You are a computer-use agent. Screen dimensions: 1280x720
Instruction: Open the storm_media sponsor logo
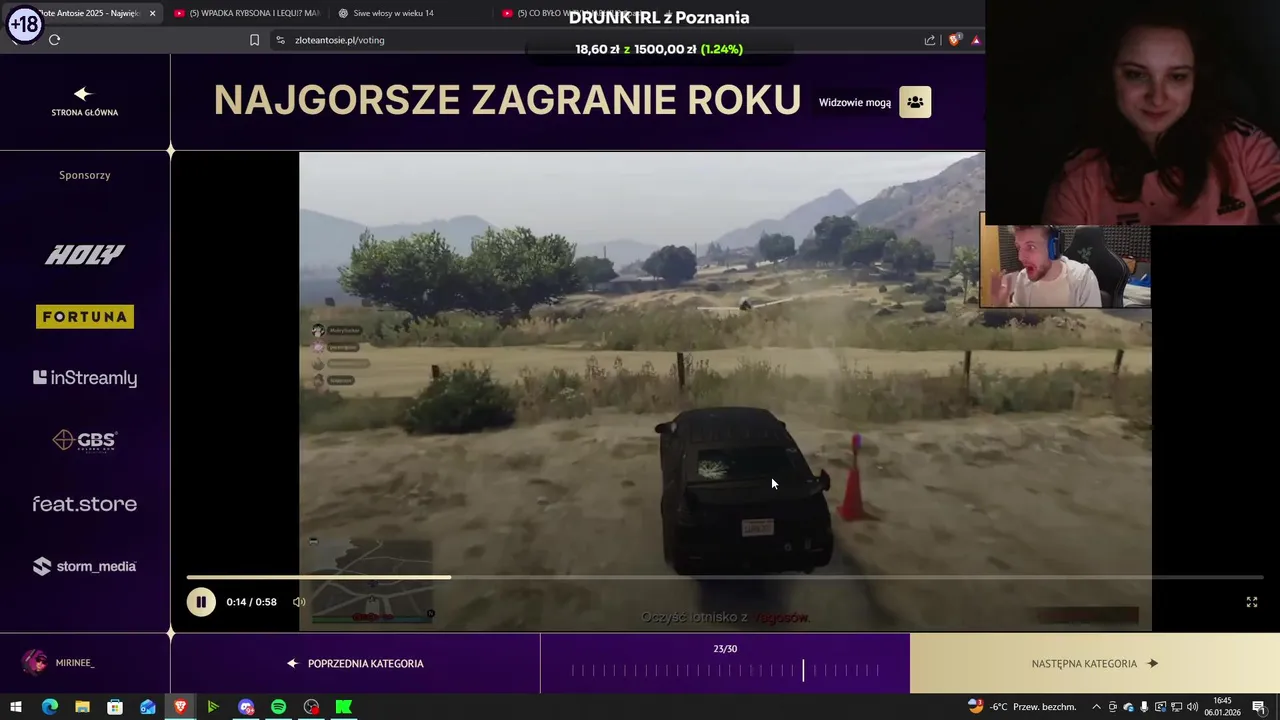pyautogui.click(x=84, y=566)
